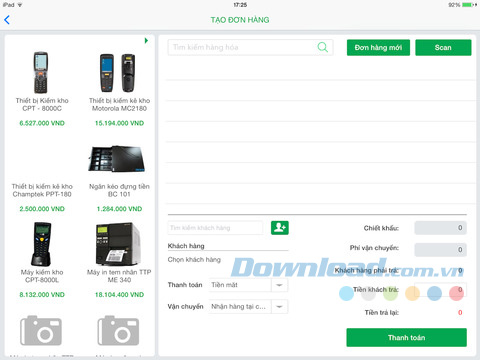
Task: Click the Ngăn kéo đựng tiền BC 101 name
Action: click(x=119, y=190)
